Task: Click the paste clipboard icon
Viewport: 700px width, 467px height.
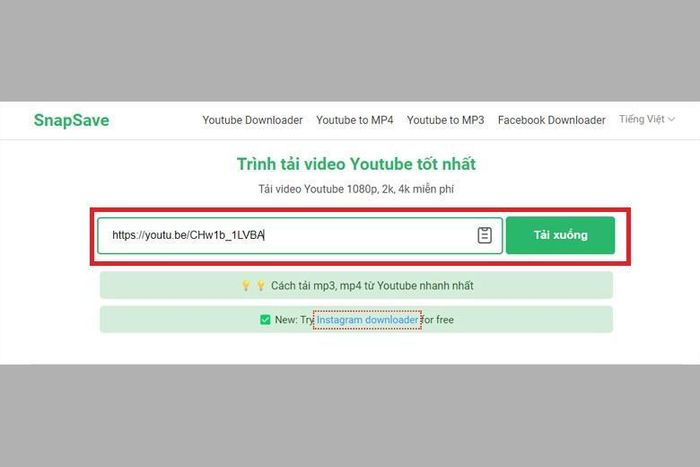Action: pyautogui.click(x=484, y=235)
